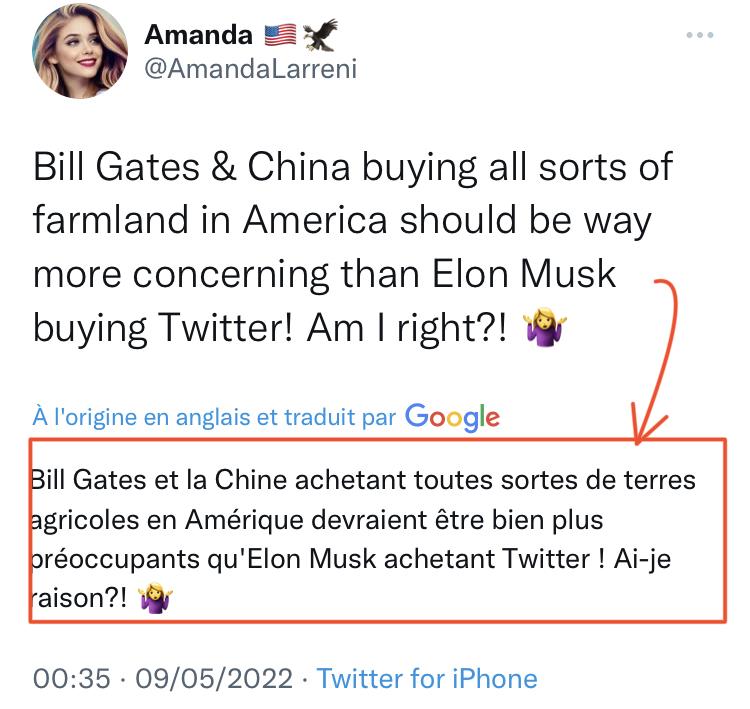Click the Google logo in translation notice
Viewport: 750px width, 709px height.
coord(452,416)
